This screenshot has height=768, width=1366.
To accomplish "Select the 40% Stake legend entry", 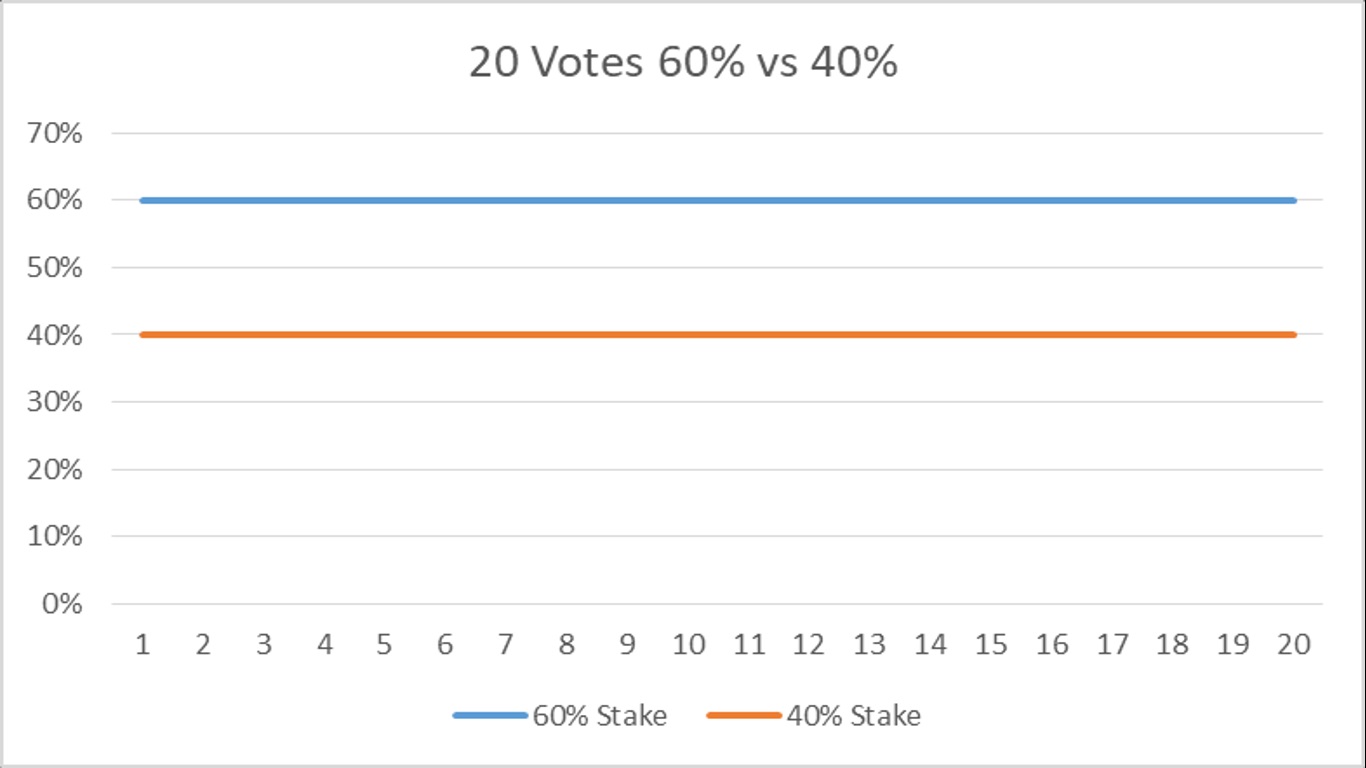I will pyautogui.click(x=814, y=716).
